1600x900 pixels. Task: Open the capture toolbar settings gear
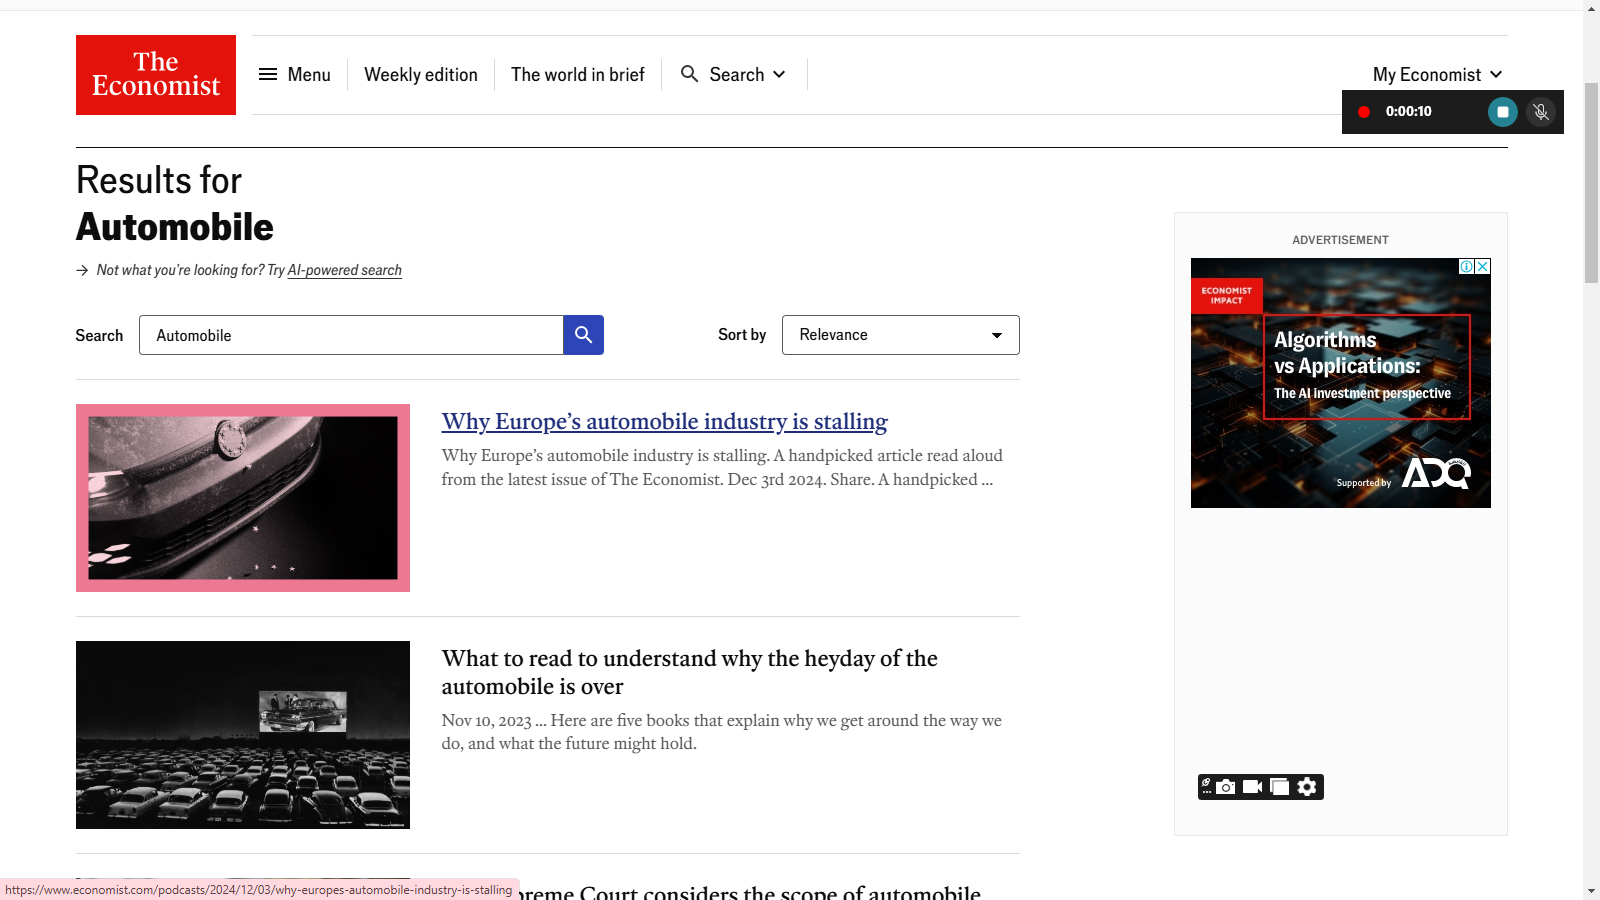coord(1307,787)
